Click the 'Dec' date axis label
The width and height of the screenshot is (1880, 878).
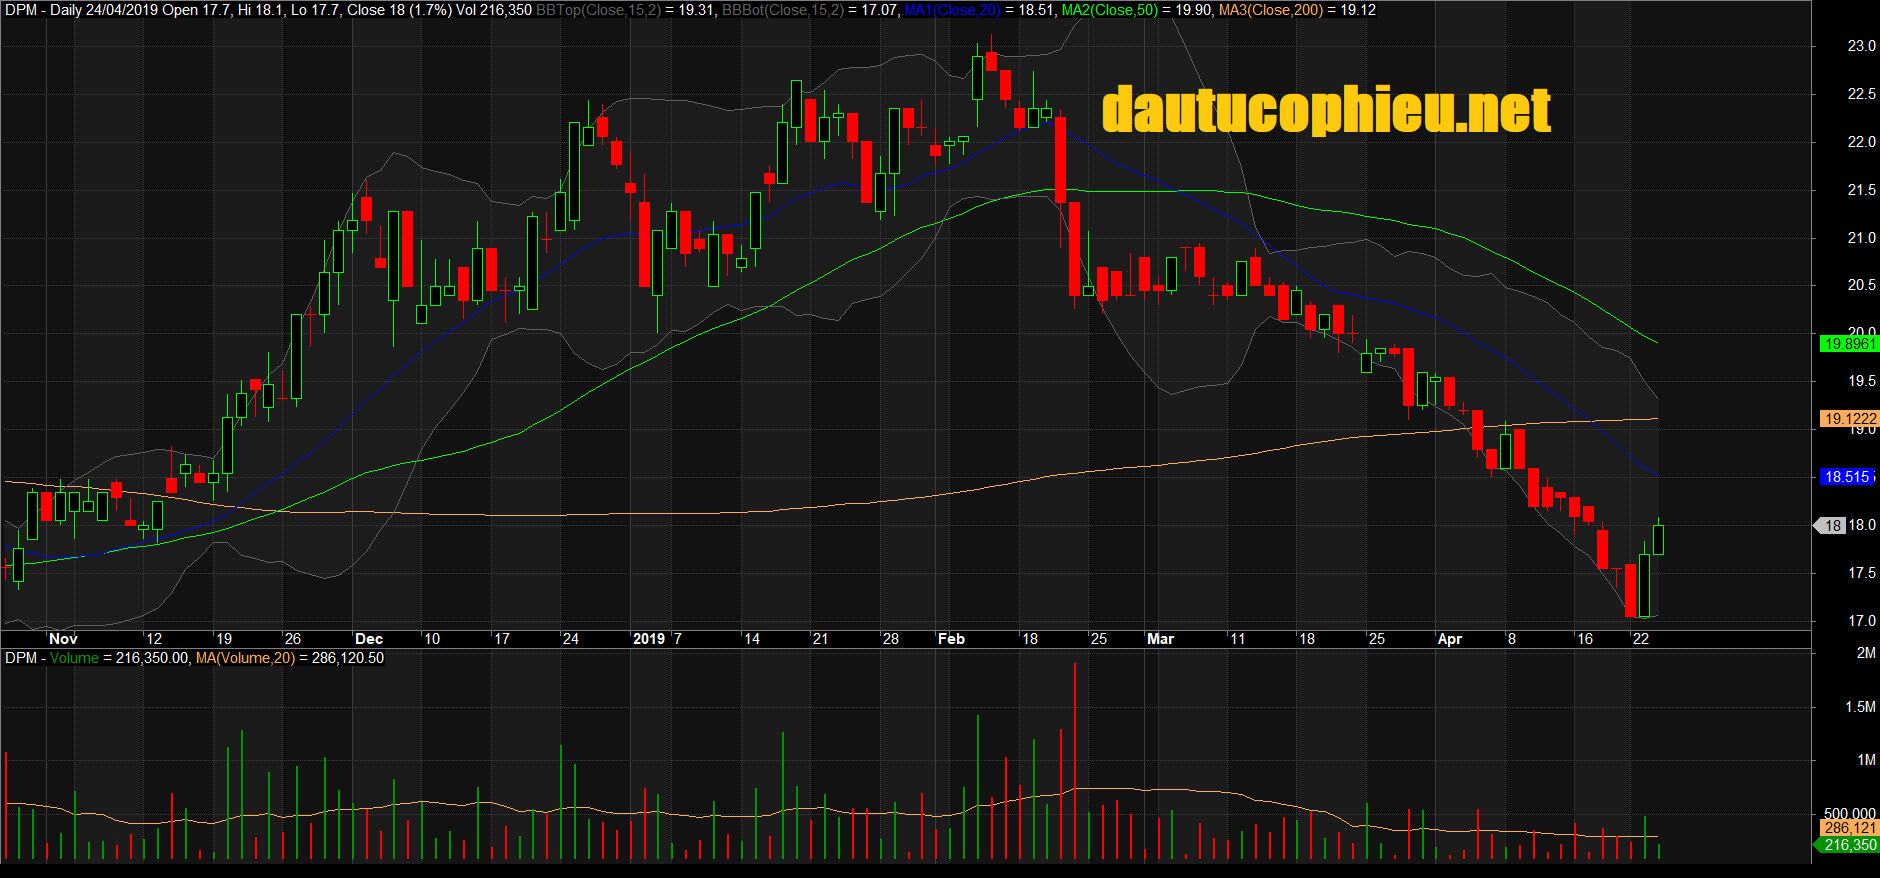(x=369, y=639)
